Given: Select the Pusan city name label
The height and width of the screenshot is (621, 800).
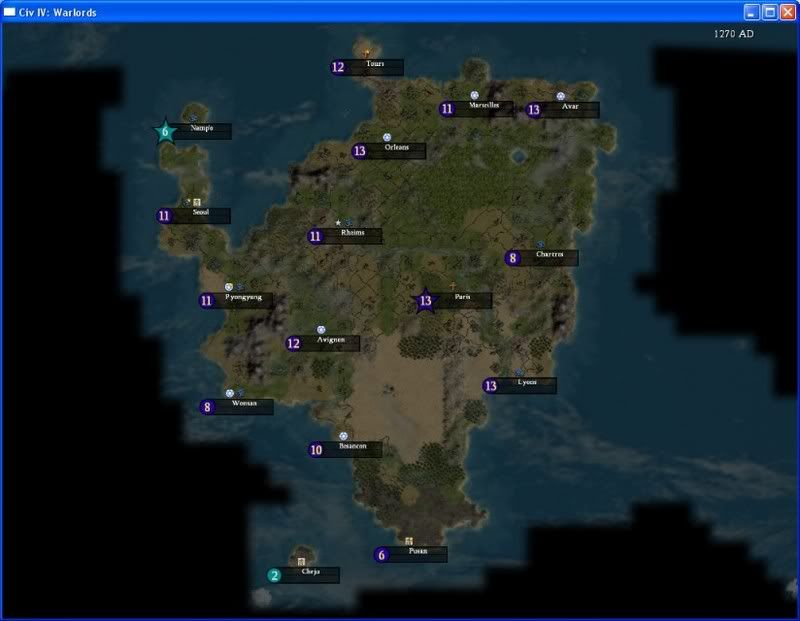Looking at the screenshot, I should (x=418, y=551).
